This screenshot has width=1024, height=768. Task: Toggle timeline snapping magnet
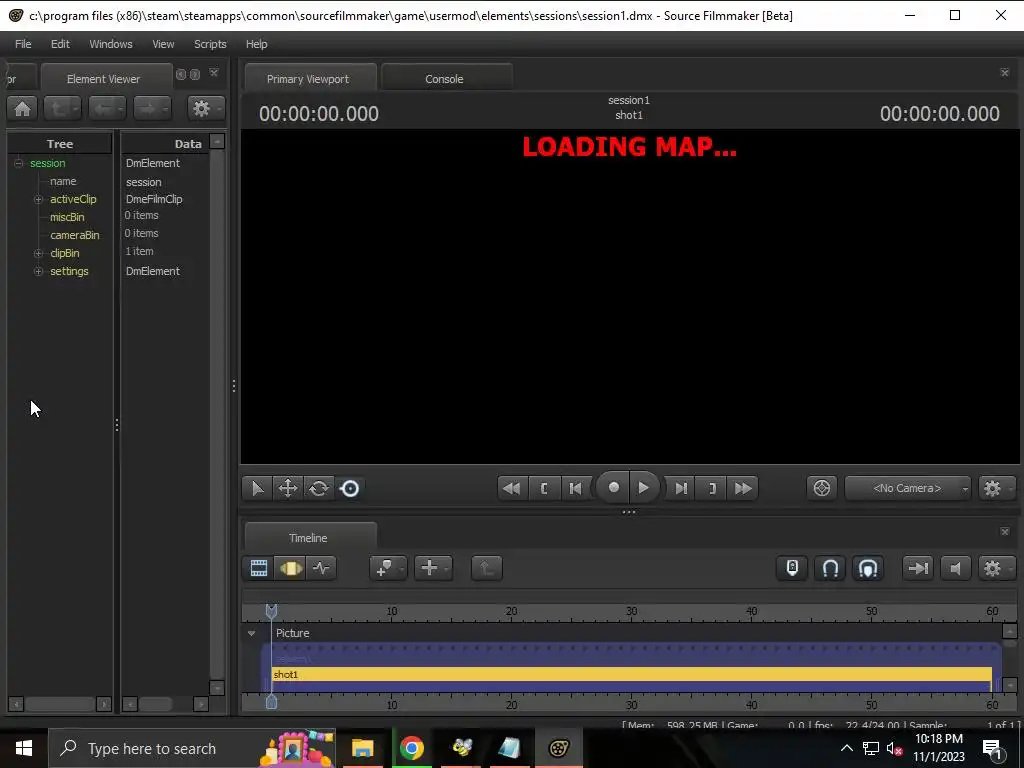click(x=830, y=568)
